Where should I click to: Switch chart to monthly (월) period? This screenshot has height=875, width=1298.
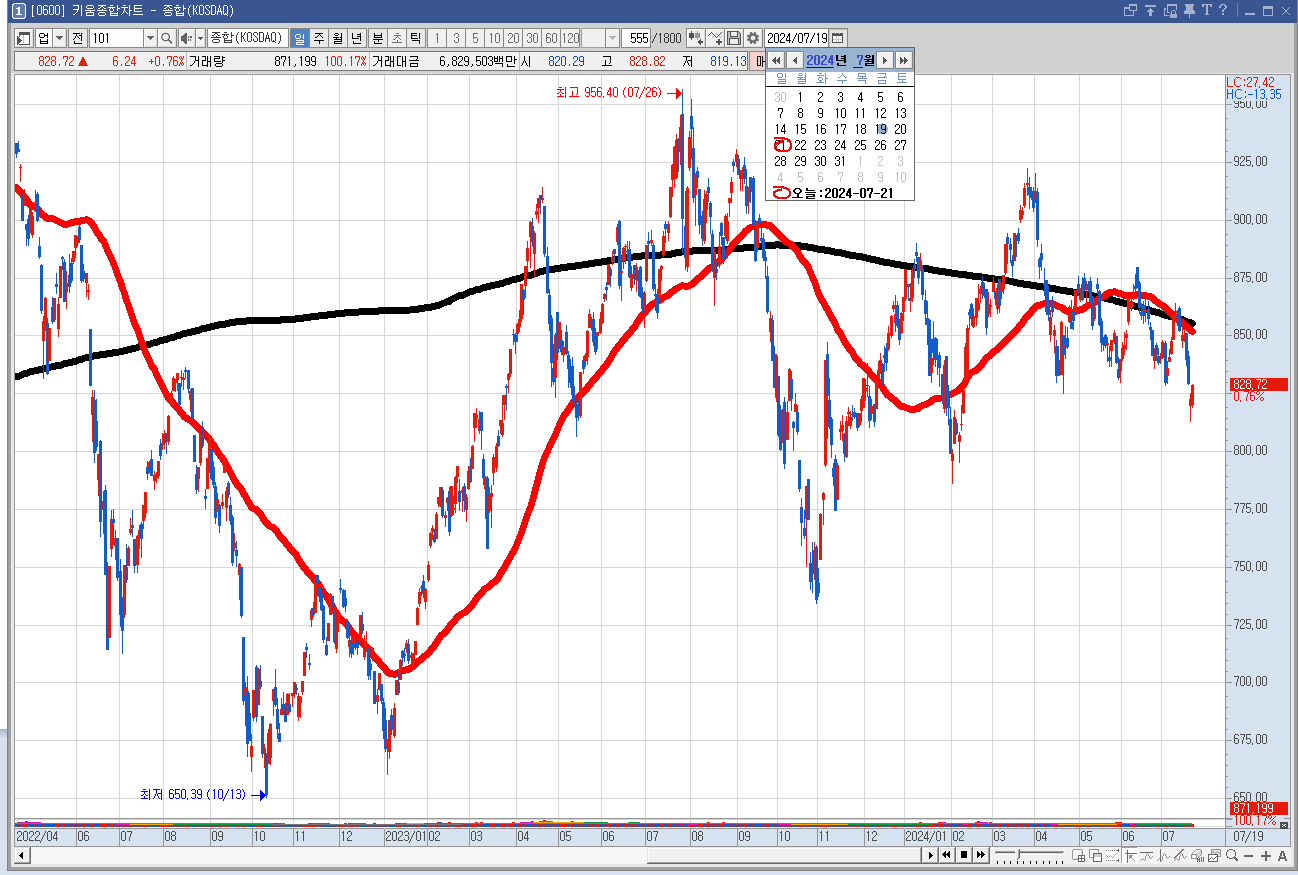tap(338, 38)
